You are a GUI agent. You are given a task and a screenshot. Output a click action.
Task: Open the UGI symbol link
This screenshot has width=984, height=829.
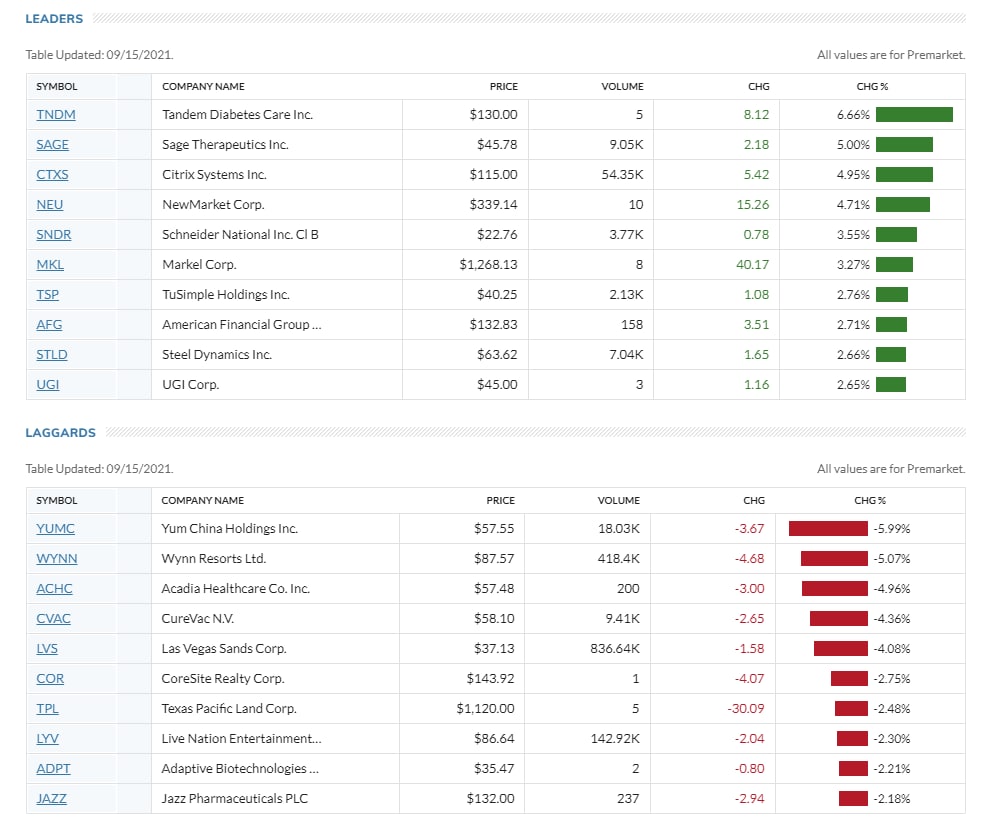[x=48, y=385]
